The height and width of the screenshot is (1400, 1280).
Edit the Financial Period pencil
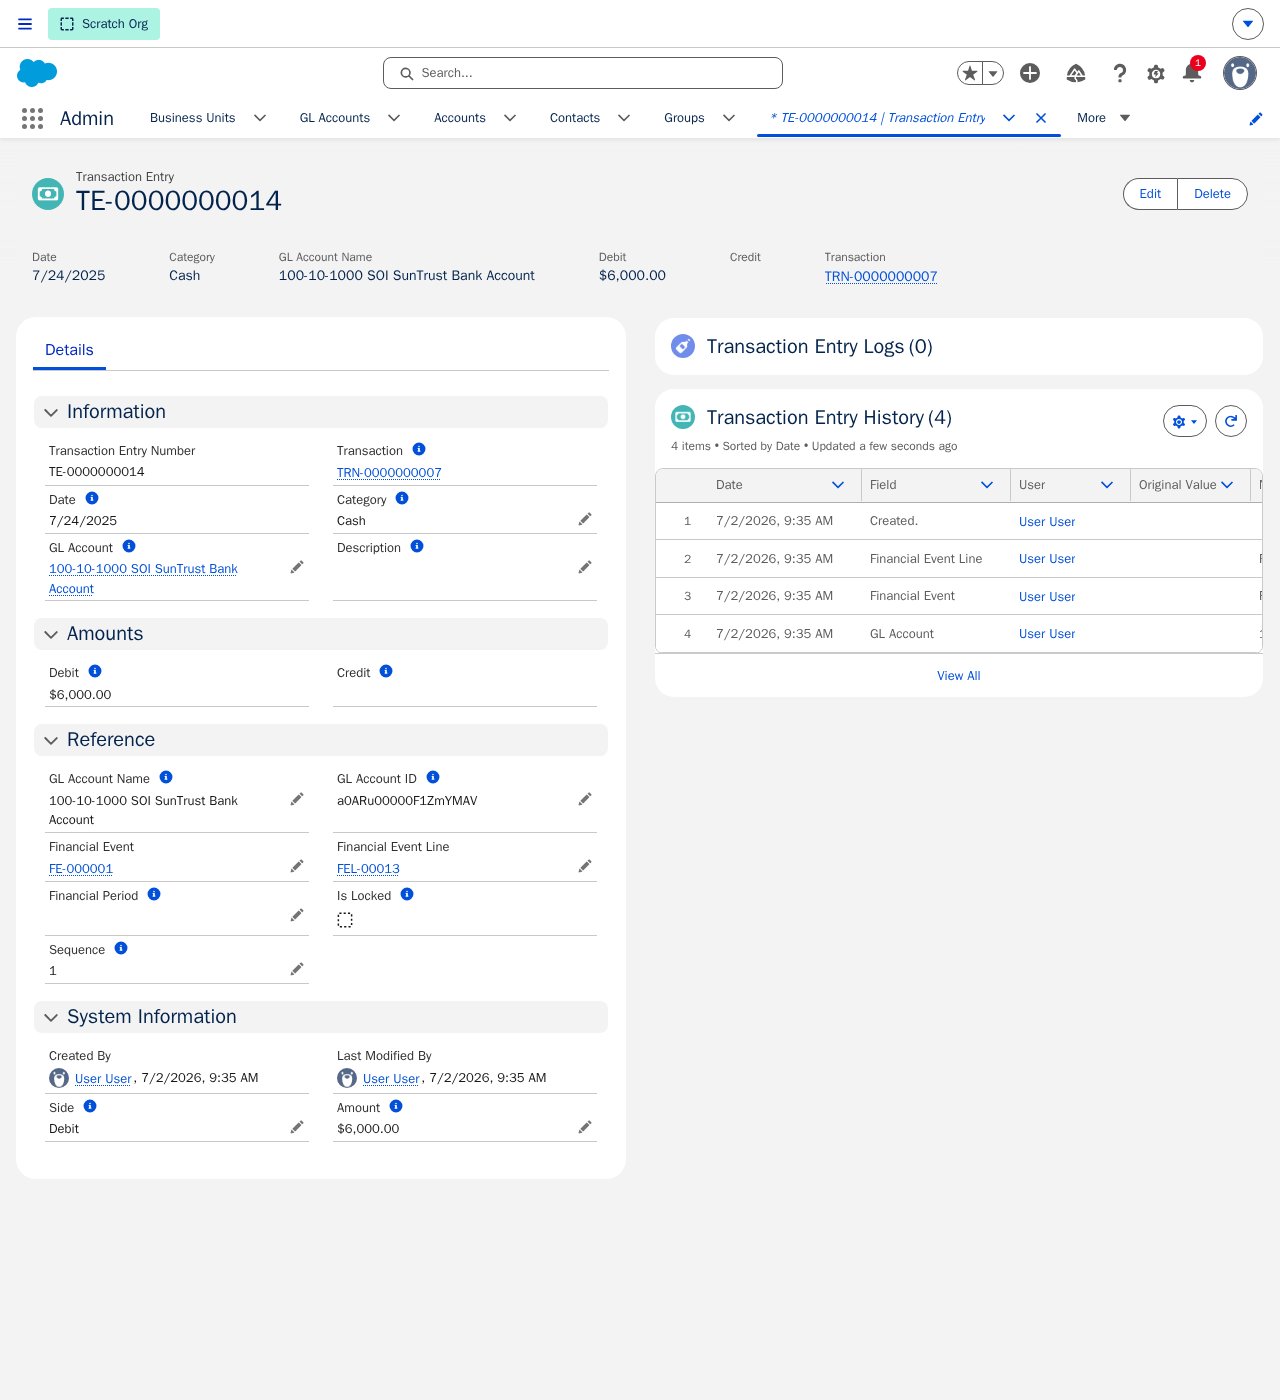click(297, 915)
